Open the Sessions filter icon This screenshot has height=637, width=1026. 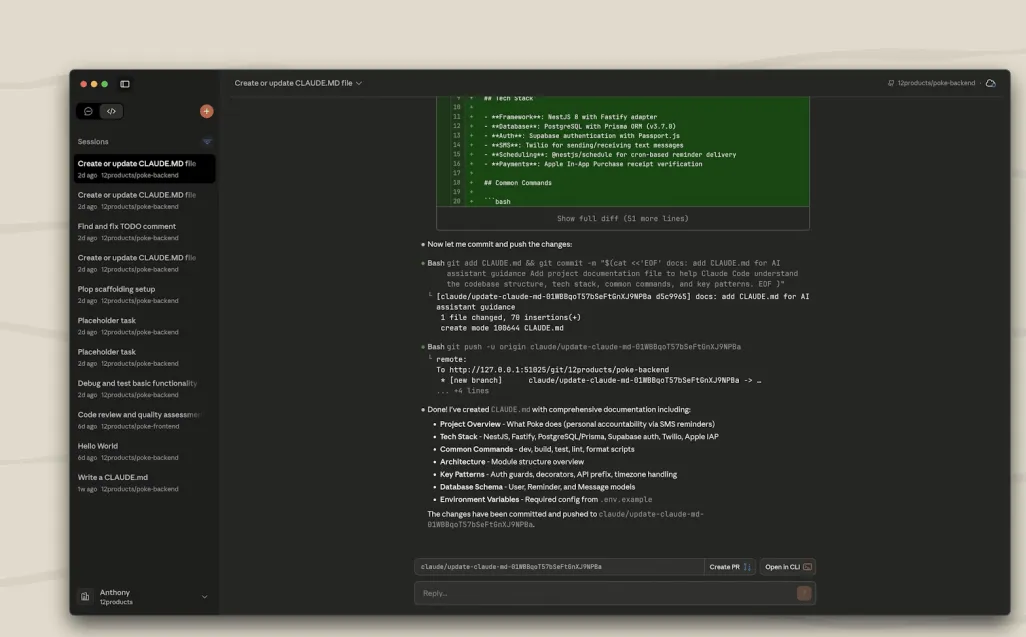(x=207, y=141)
